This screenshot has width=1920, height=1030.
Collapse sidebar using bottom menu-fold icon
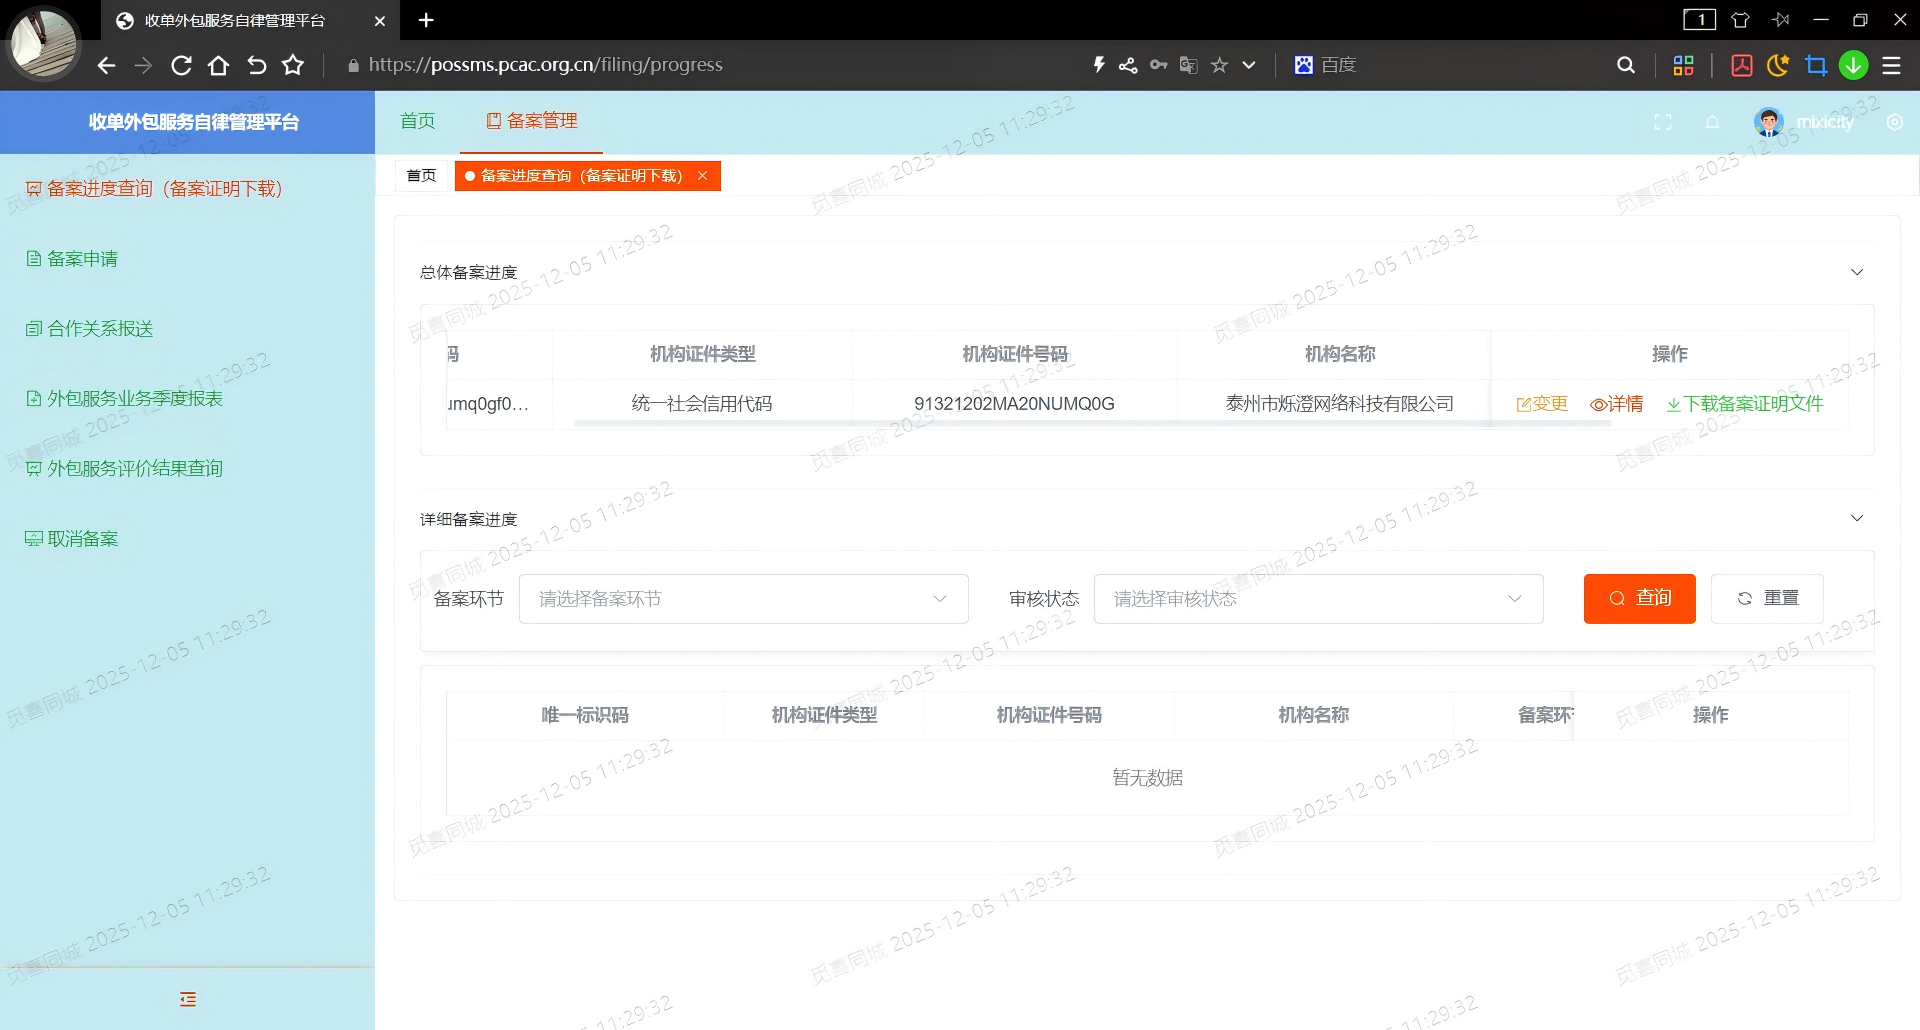188,999
